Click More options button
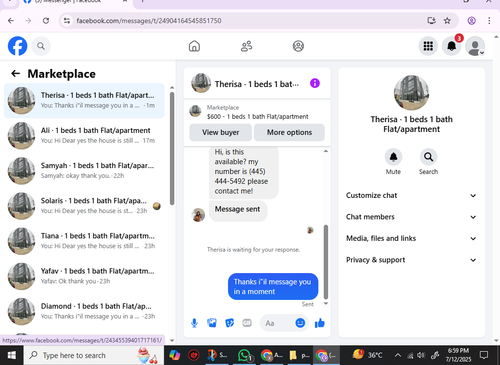This screenshot has width=500, height=365. [289, 132]
